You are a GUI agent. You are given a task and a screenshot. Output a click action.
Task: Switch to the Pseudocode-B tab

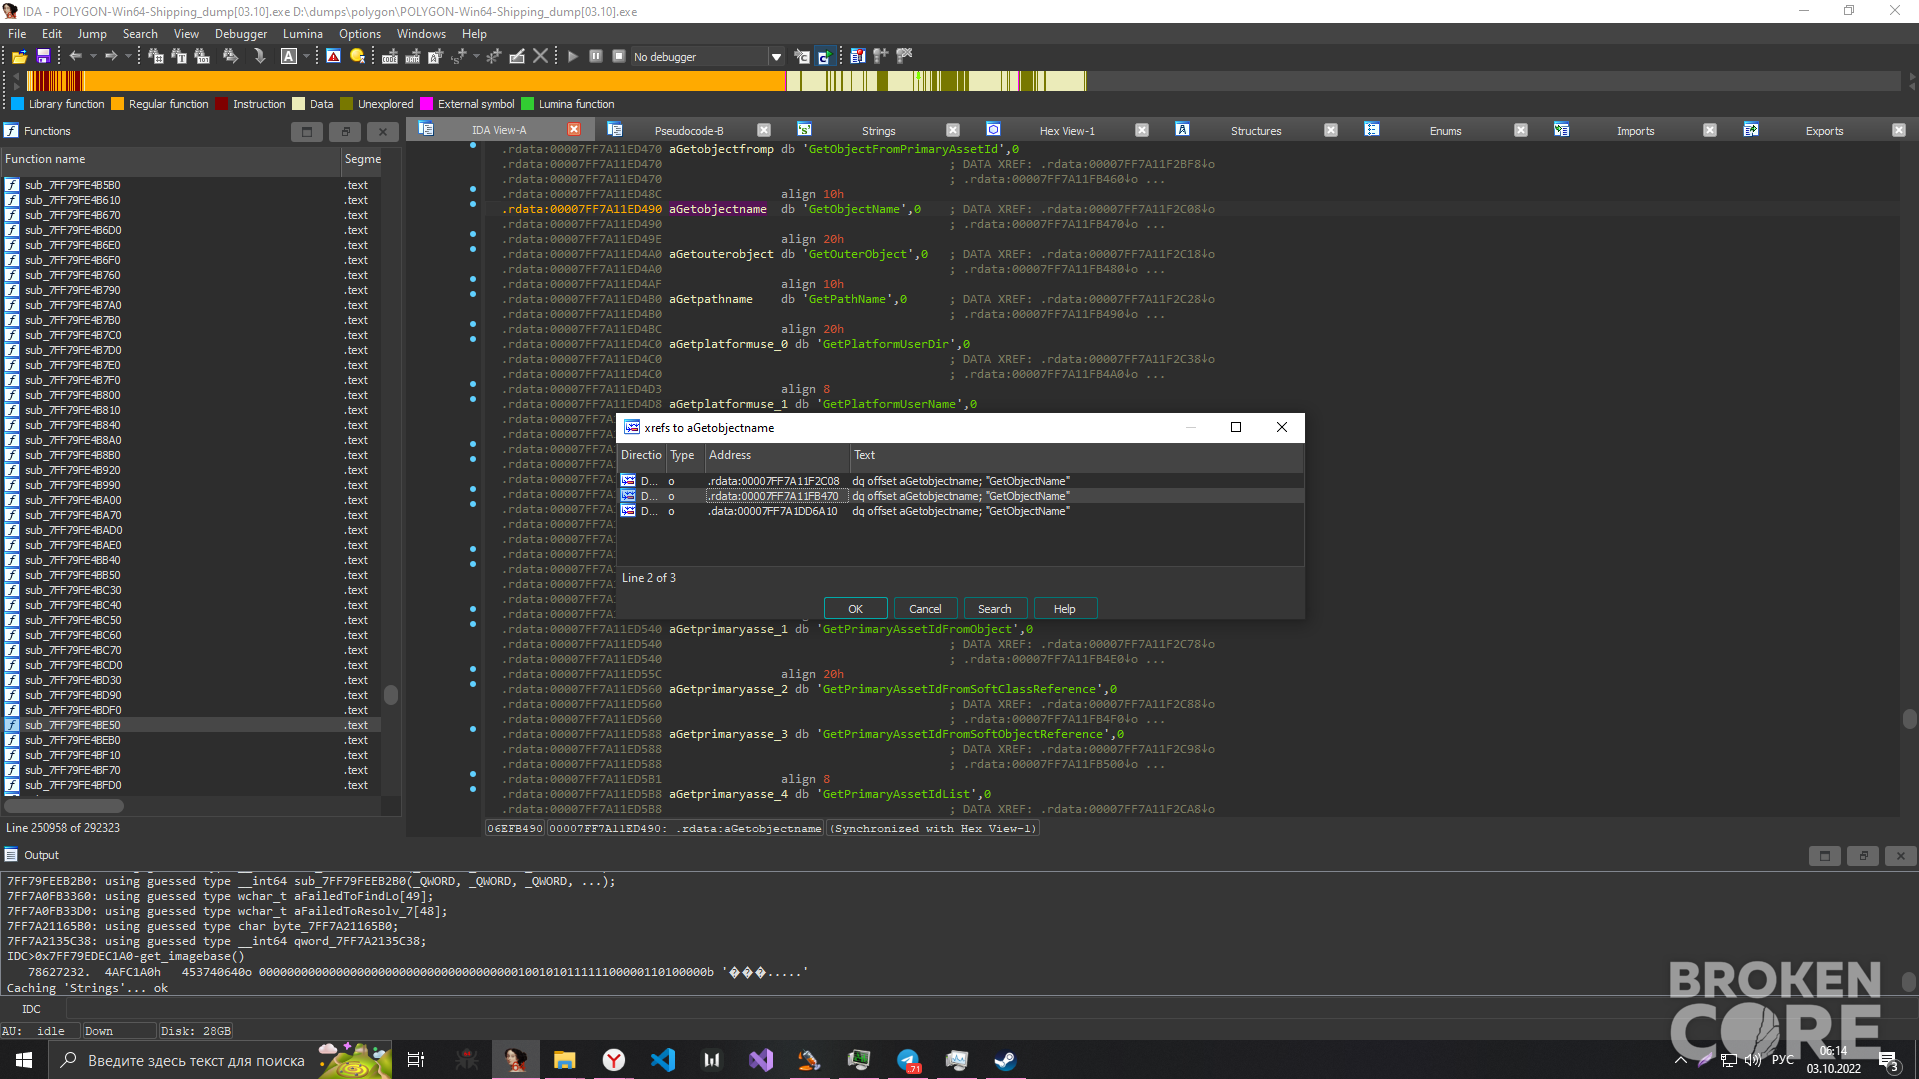point(688,131)
